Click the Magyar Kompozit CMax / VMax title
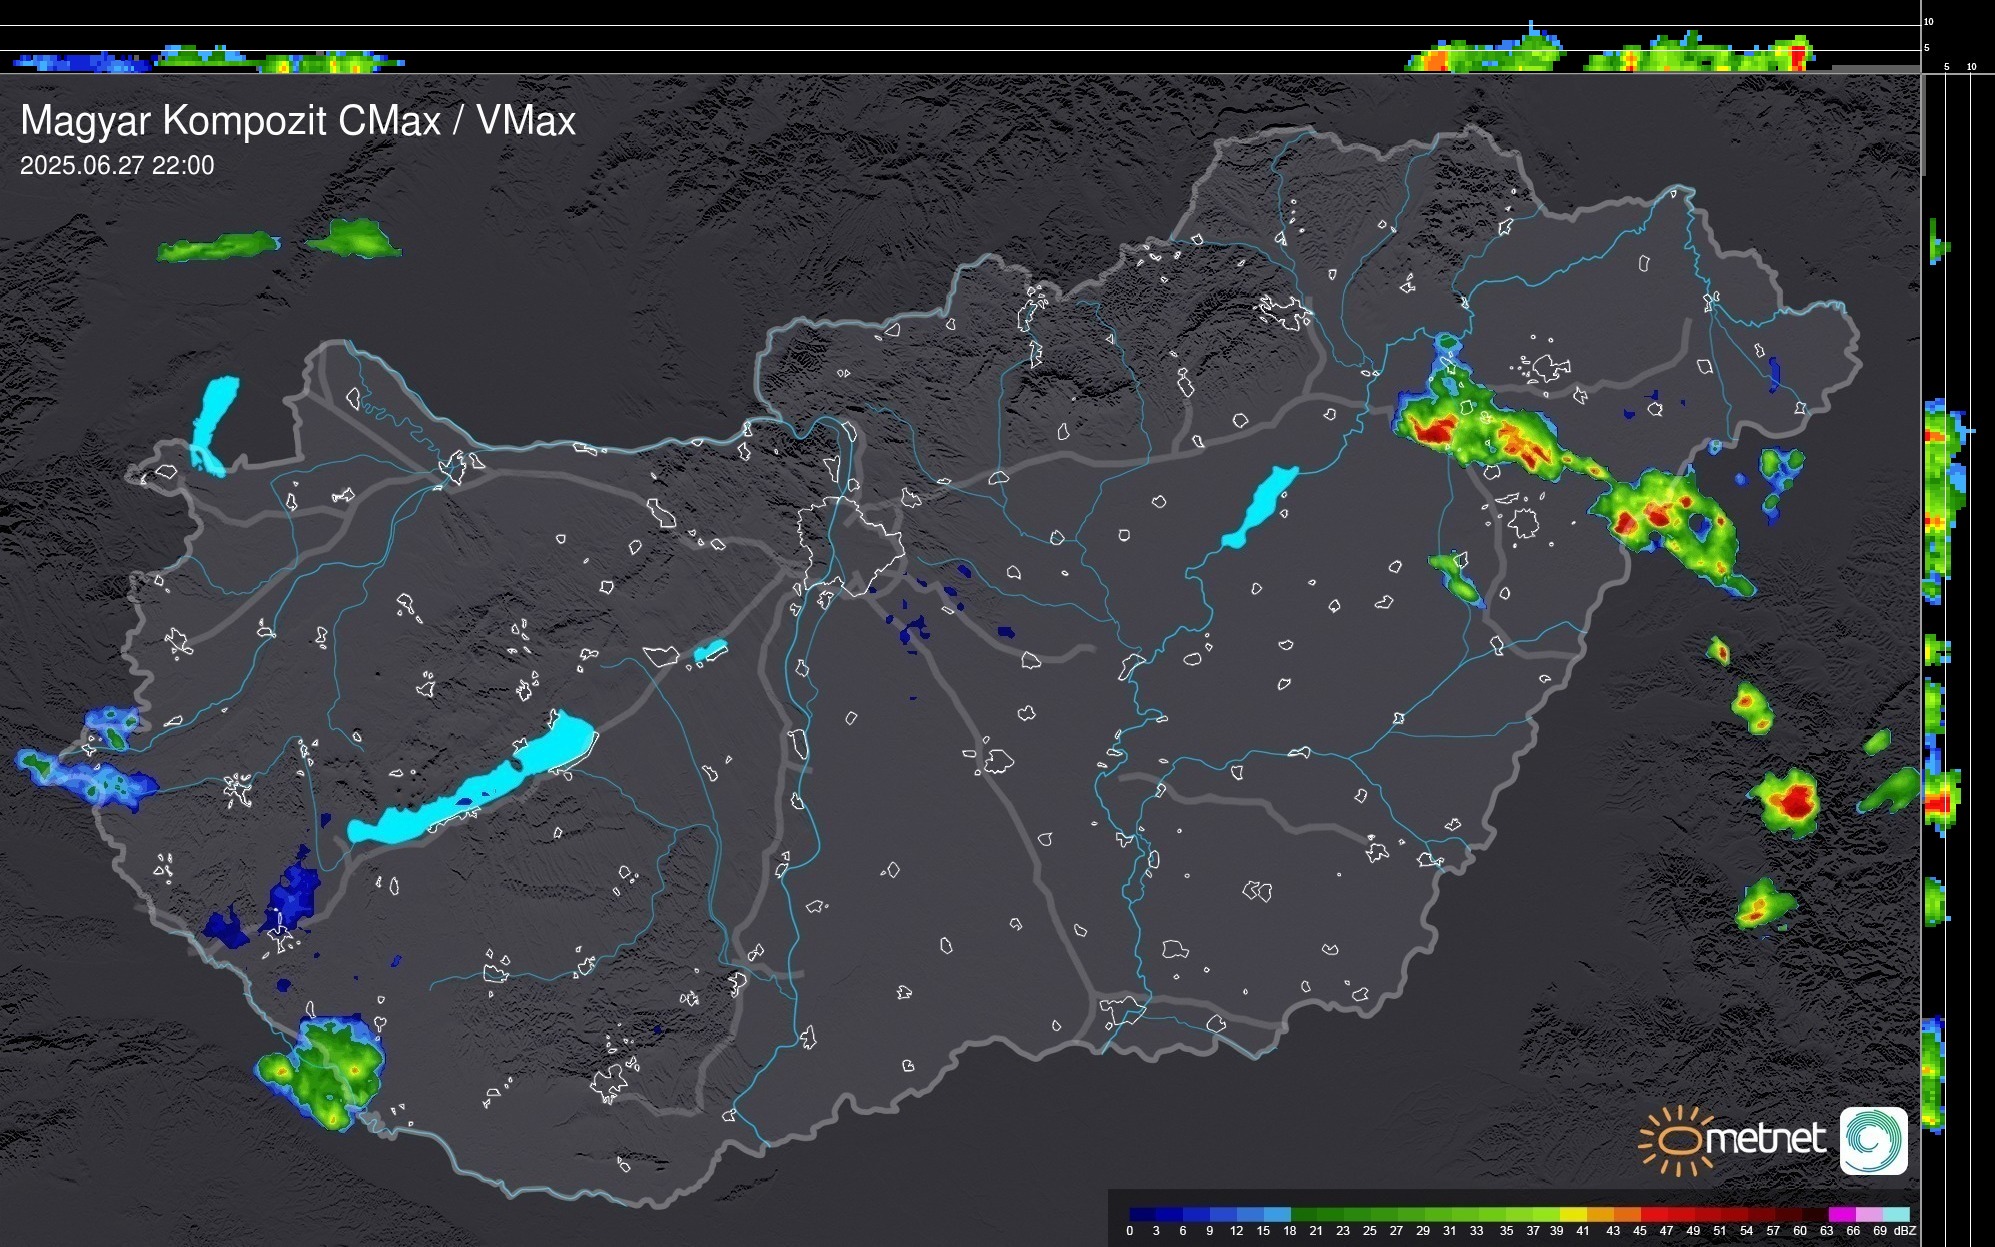The width and height of the screenshot is (1995, 1247). click(x=298, y=121)
